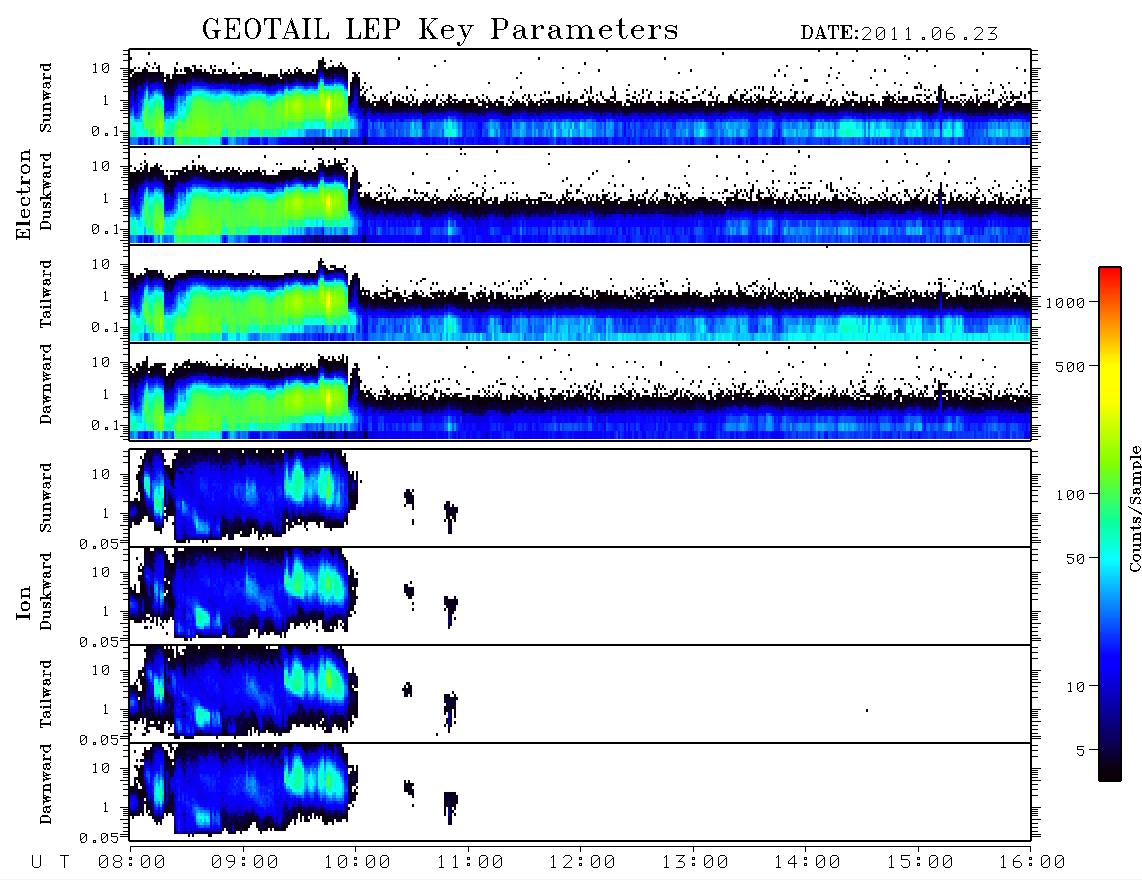
Task: Click the black bottom of the color bar
Action: [1110, 772]
